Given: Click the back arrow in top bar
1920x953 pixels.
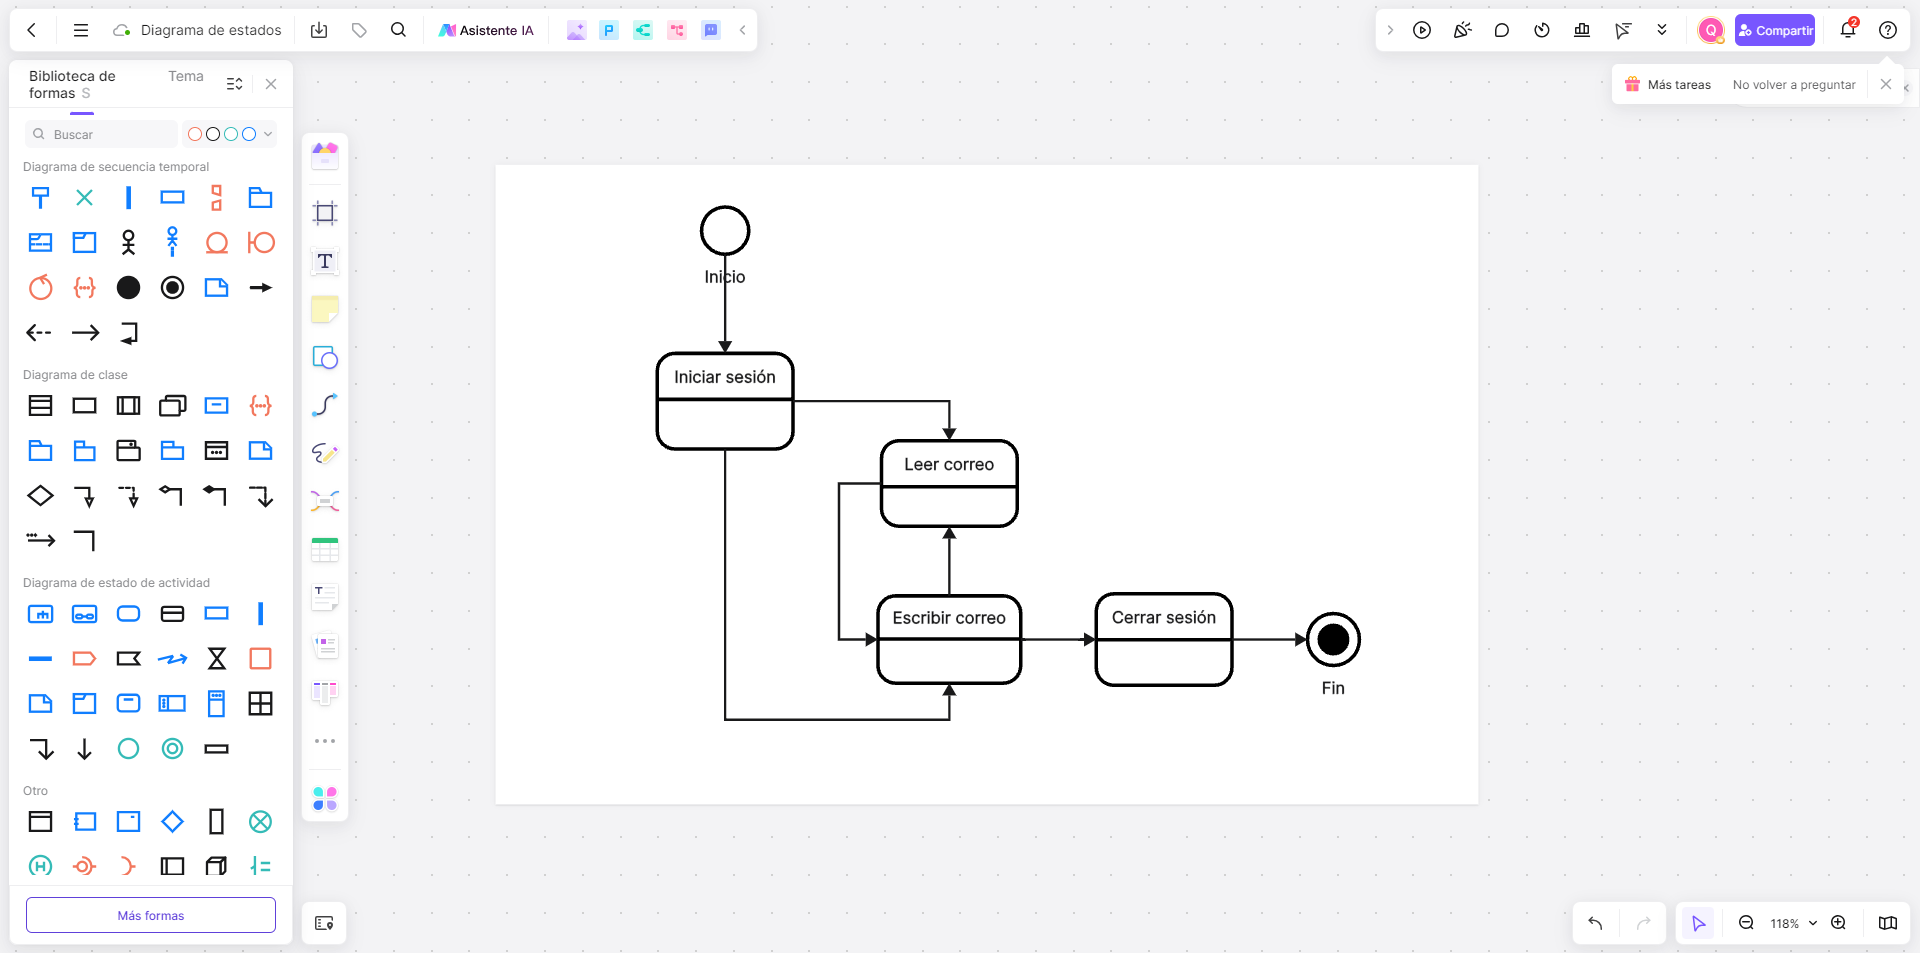Looking at the screenshot, I should pos(32,30).
